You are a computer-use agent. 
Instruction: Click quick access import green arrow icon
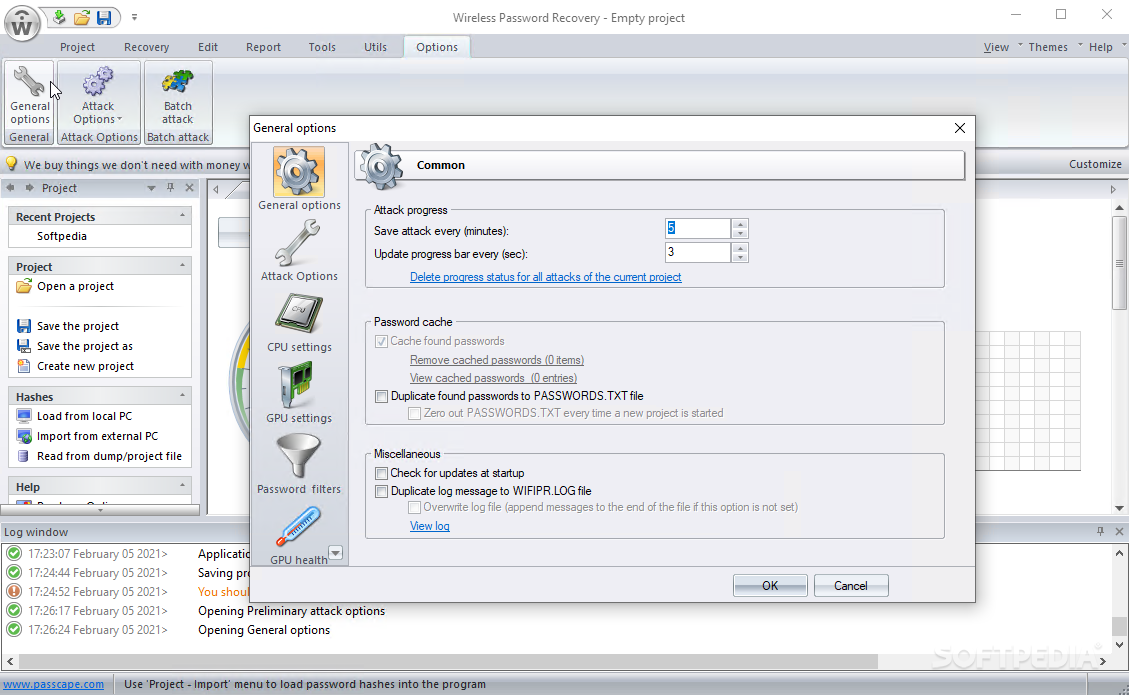click(x=59, y=17)
